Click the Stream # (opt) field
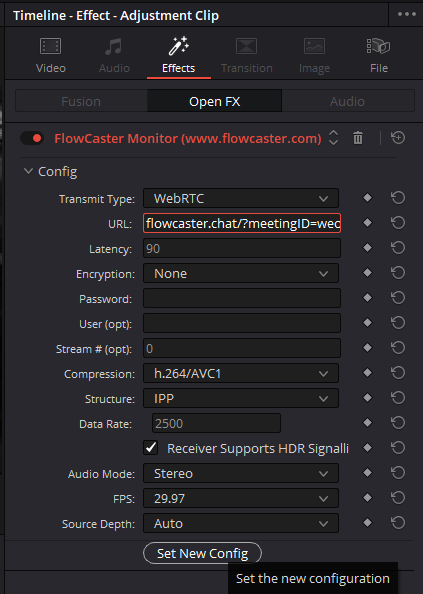This screenshot has height=594, width=423. click(x=242, y=348)
